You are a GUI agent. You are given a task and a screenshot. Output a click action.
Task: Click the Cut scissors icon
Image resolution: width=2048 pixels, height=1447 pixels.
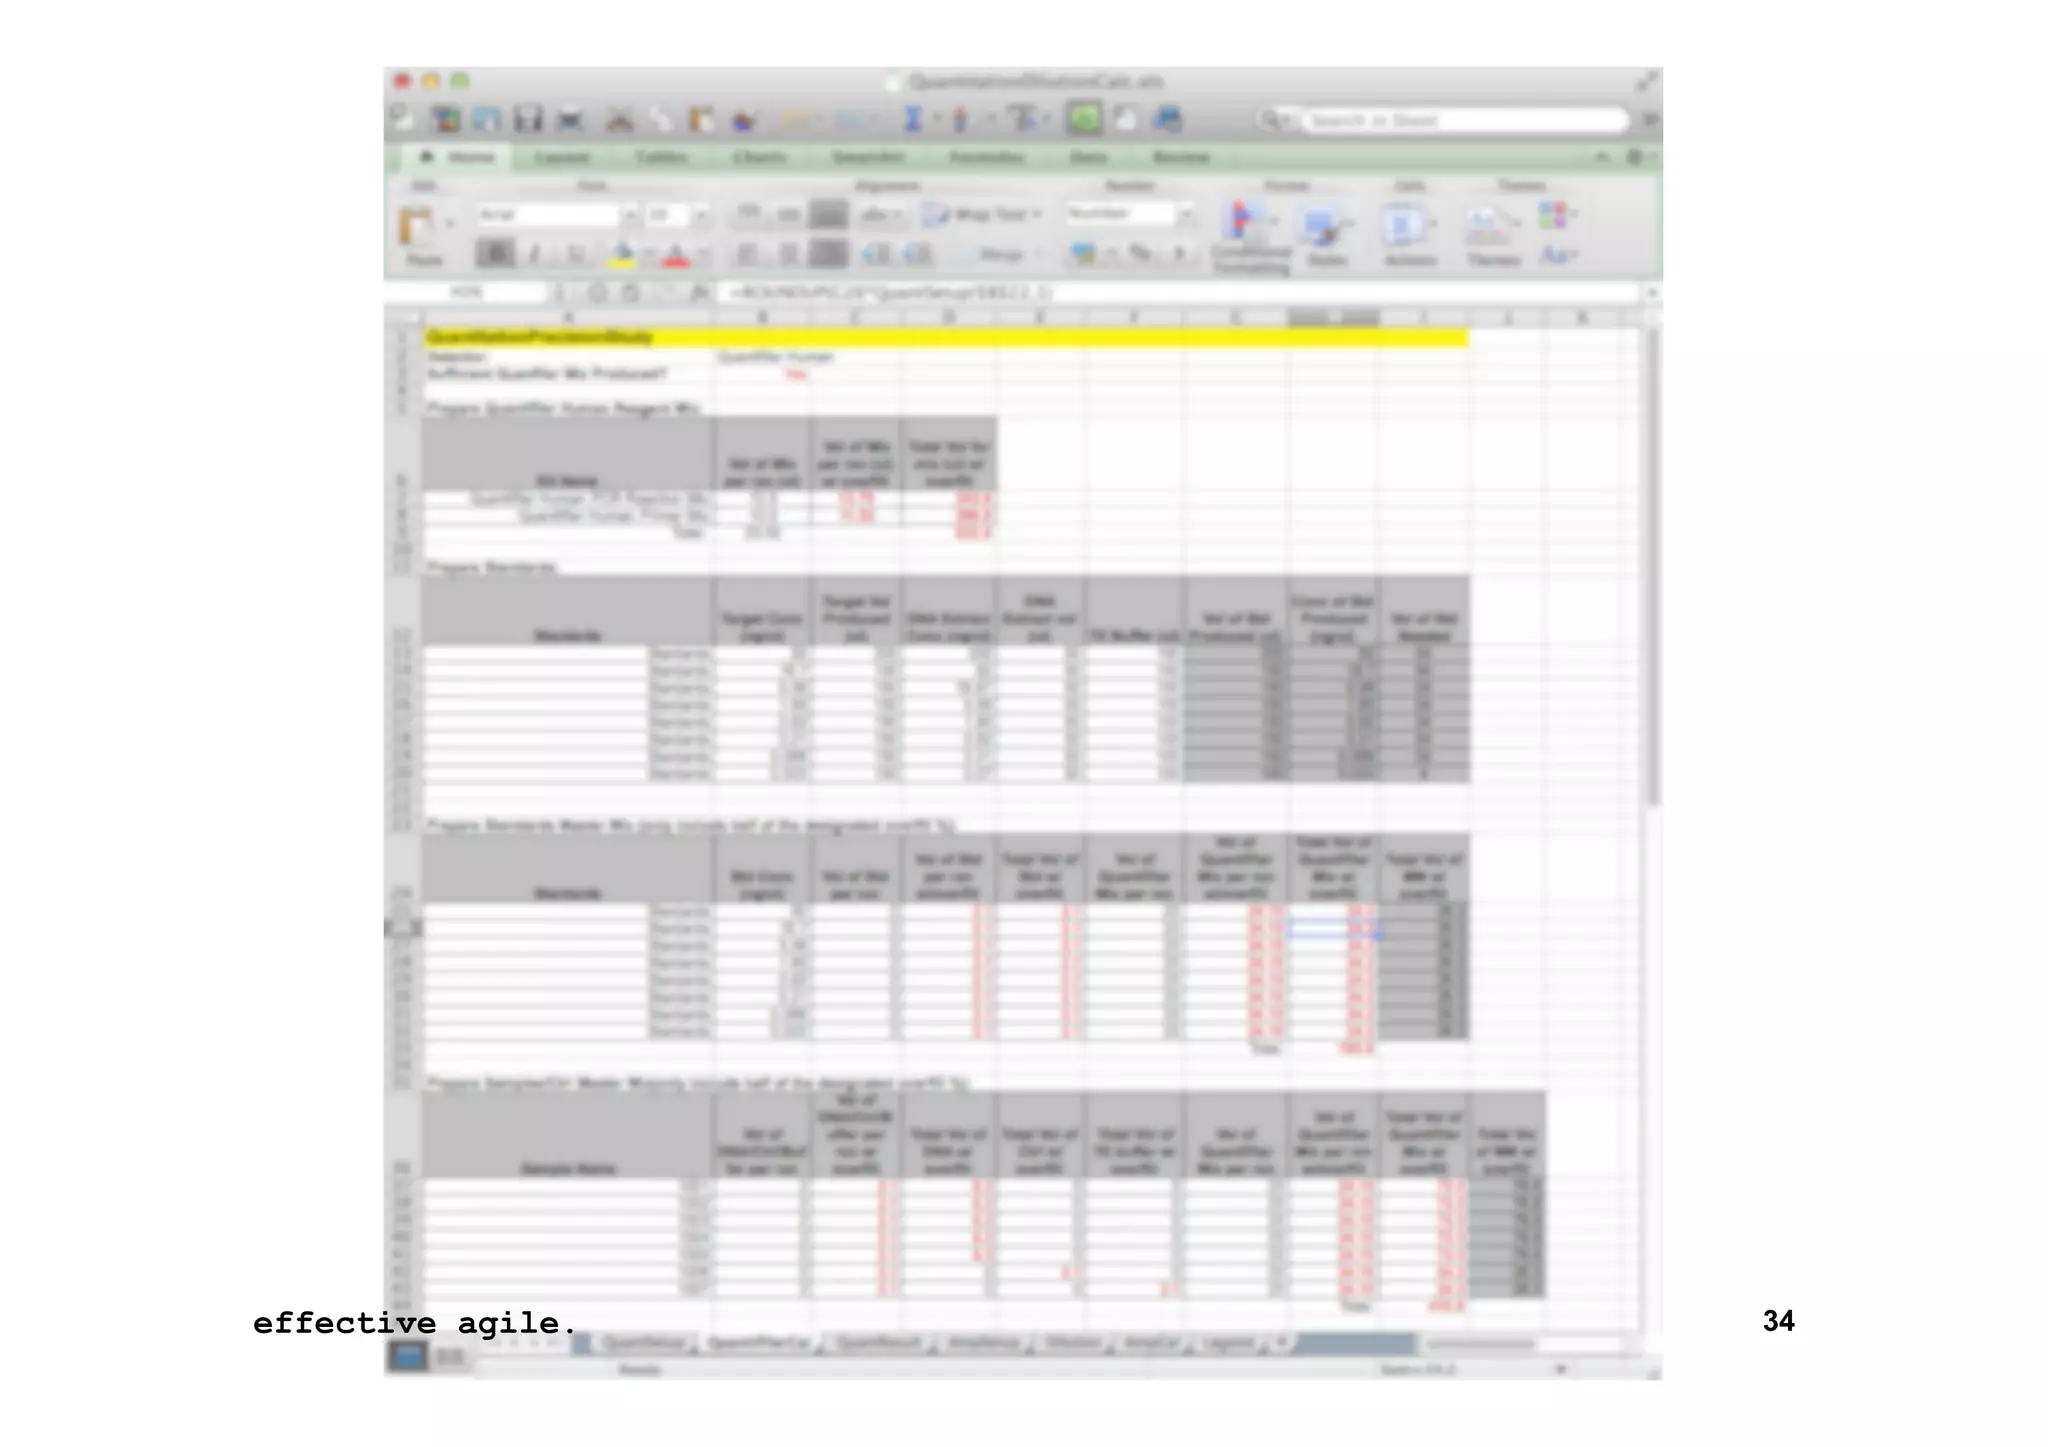[x=620, y=121]
